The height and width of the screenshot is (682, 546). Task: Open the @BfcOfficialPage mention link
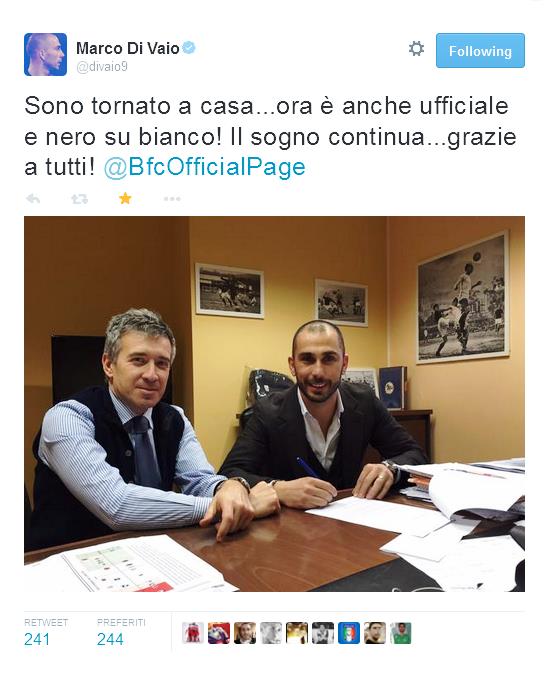204,167
